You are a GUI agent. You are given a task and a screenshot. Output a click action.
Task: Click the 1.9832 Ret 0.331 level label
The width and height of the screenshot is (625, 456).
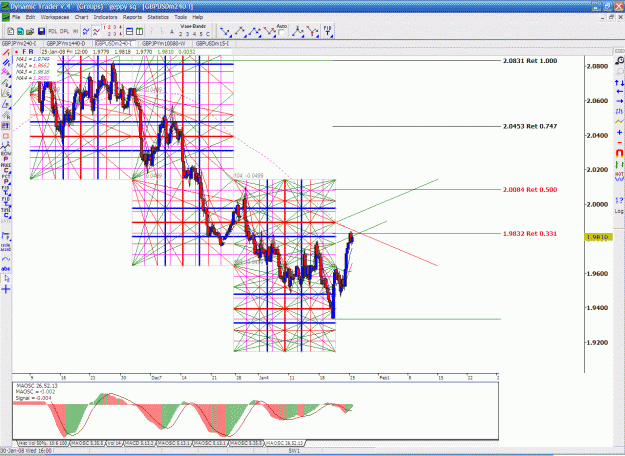click(530, 234)
